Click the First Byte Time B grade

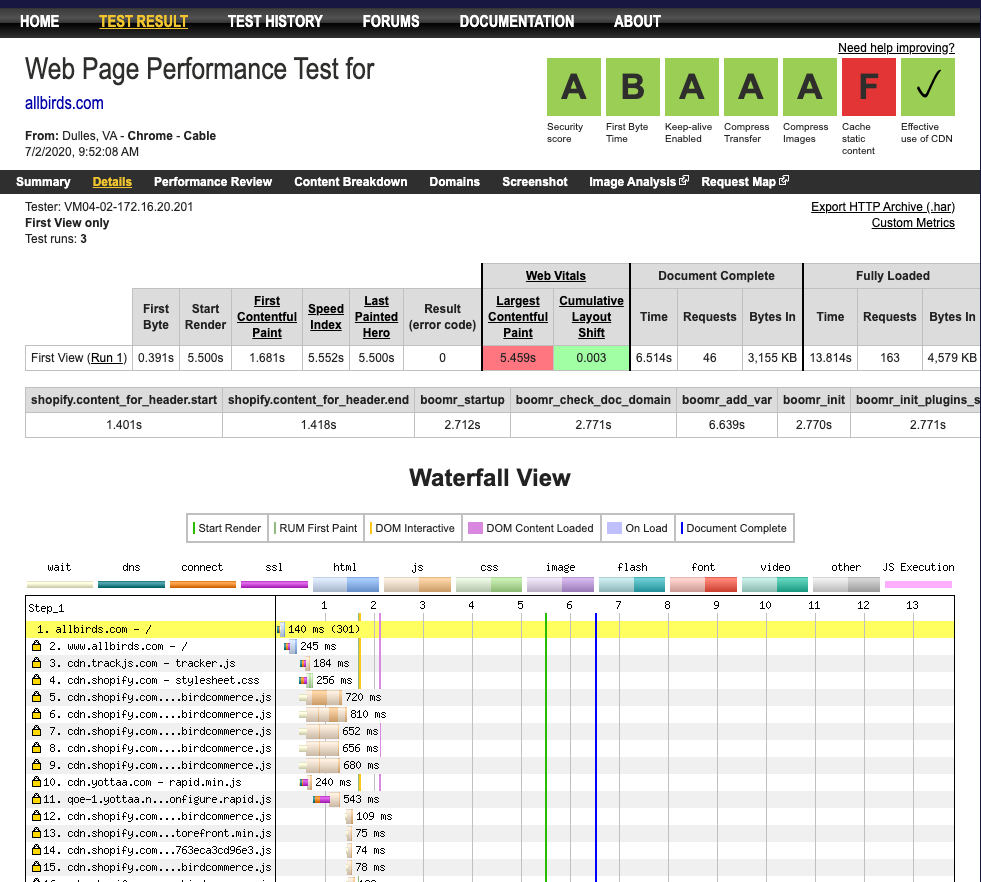633,87
